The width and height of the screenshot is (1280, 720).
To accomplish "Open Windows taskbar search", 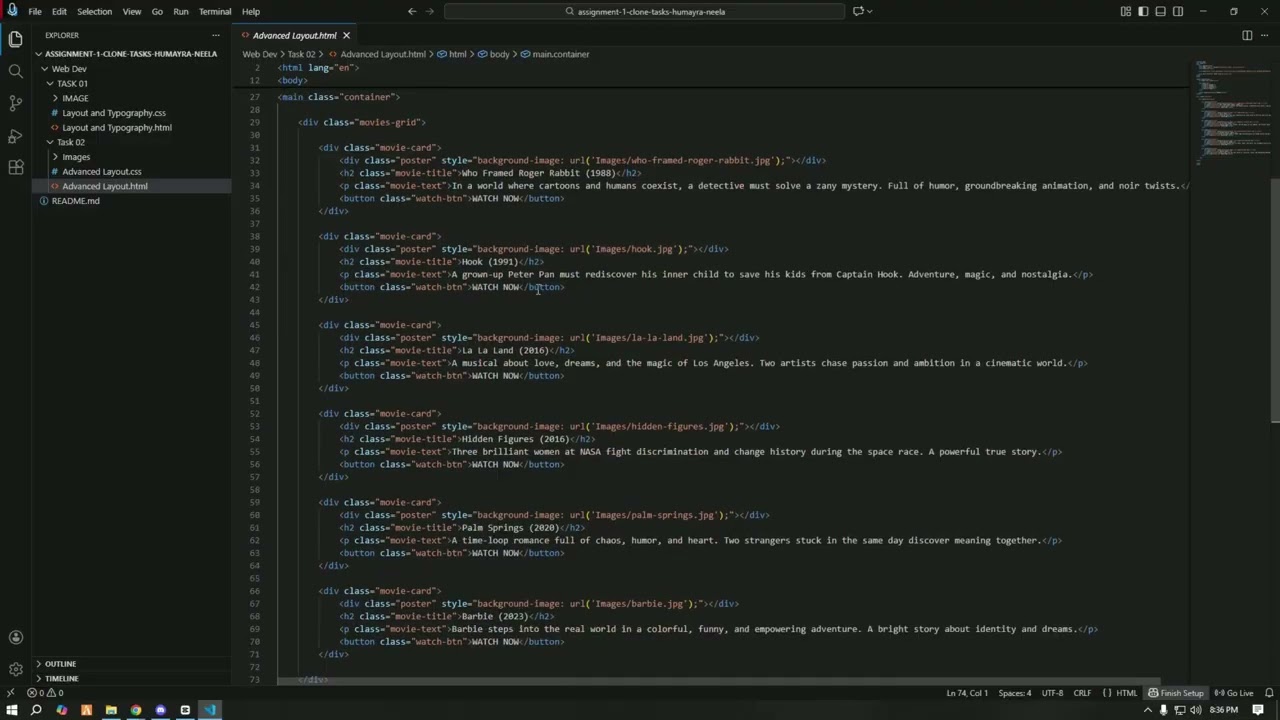I will click(36, 710).
